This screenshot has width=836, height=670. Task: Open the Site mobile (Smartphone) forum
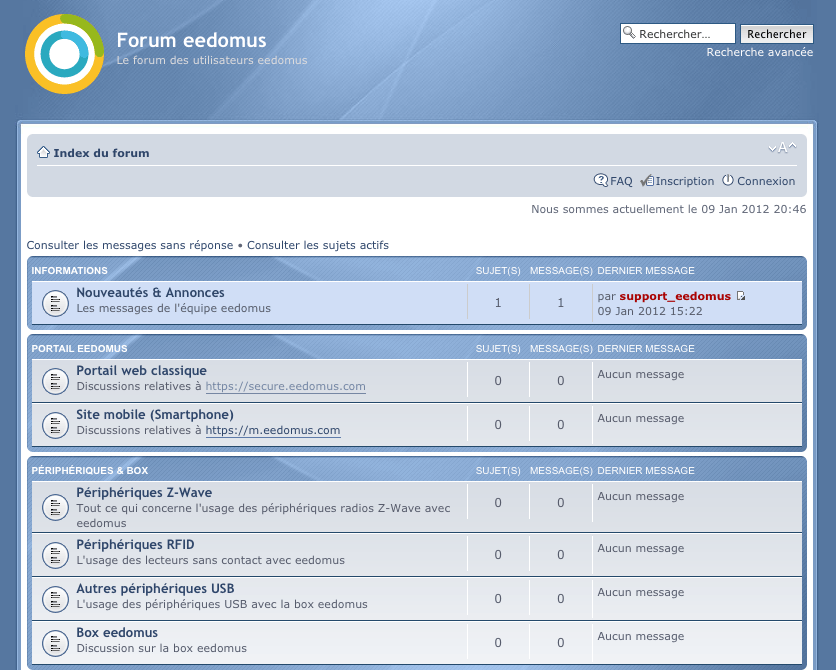click(155, 415)
